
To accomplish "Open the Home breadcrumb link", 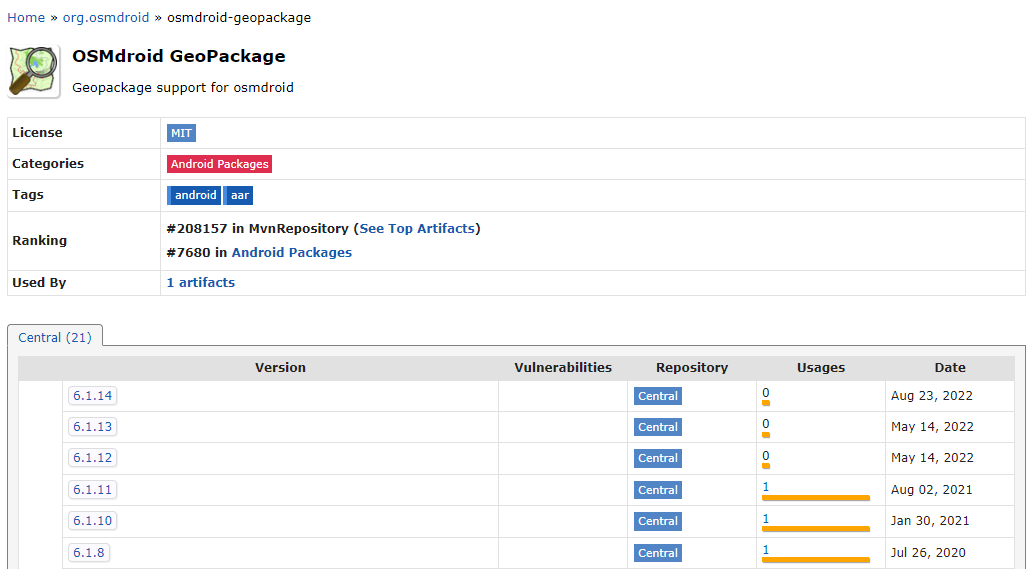I will (x=26, y=17).
